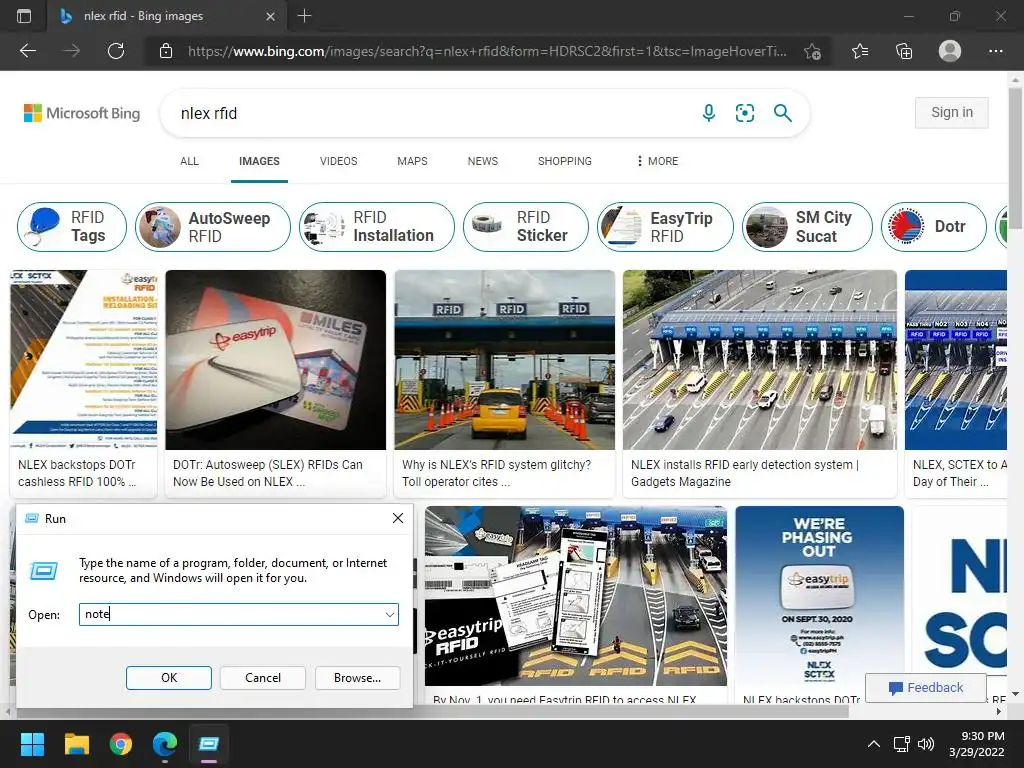
Task: View site info lock icon
Action: pos(166,51)
